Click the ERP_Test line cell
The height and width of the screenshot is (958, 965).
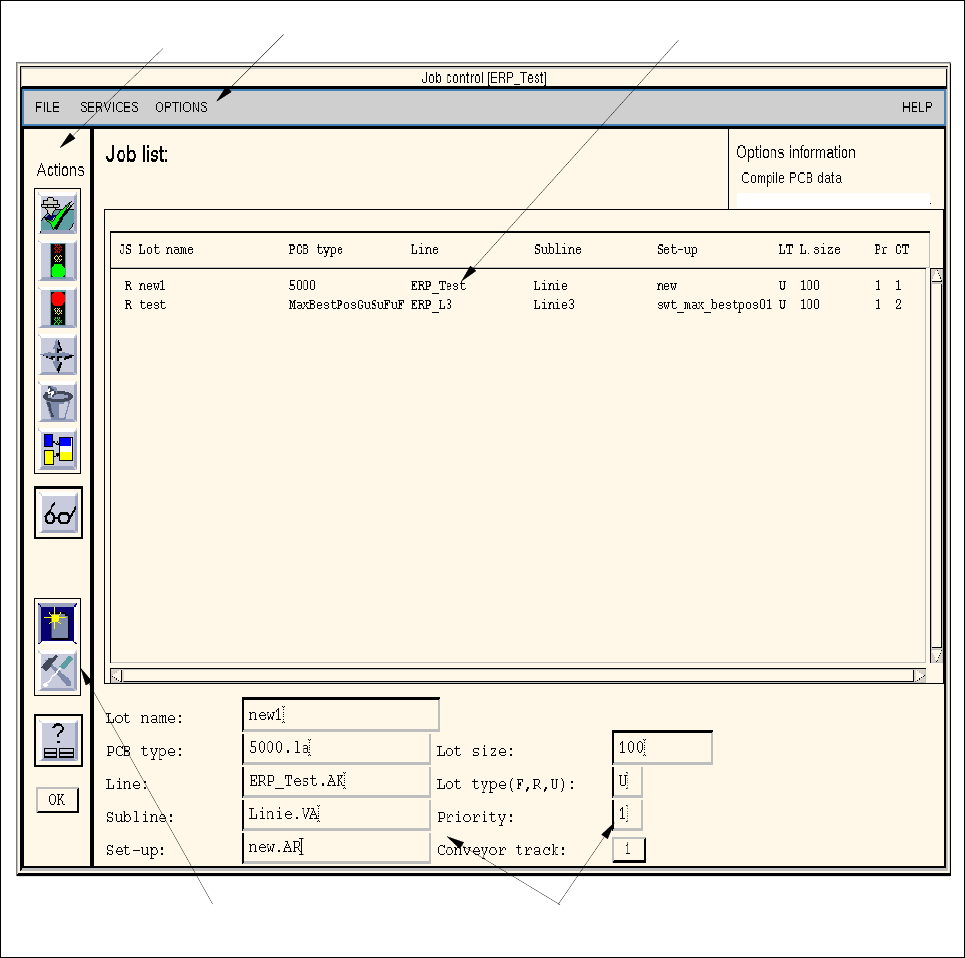(x=438, y=285)
